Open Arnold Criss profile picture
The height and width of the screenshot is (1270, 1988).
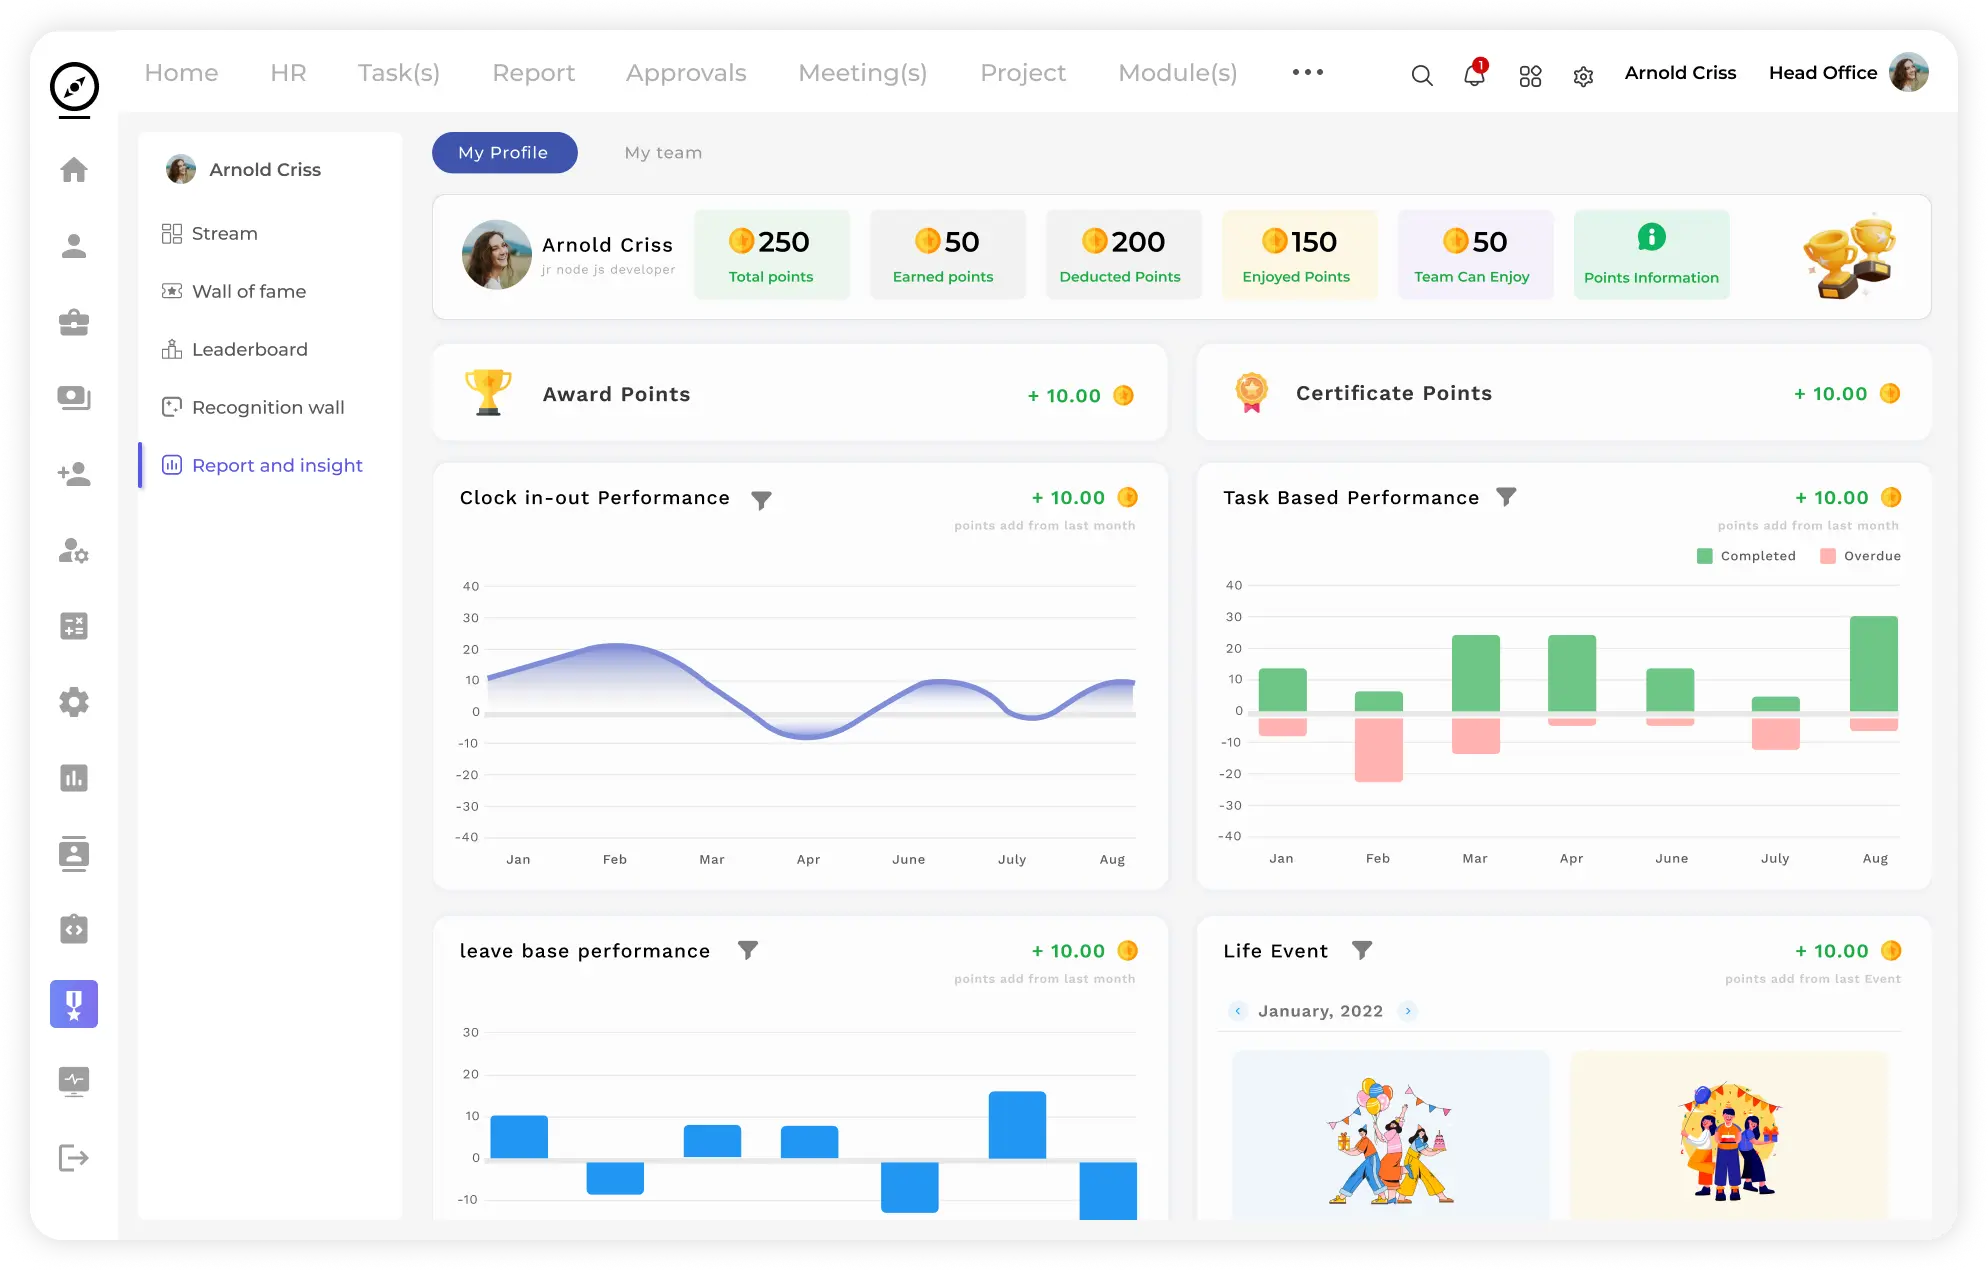[1909, 72]
